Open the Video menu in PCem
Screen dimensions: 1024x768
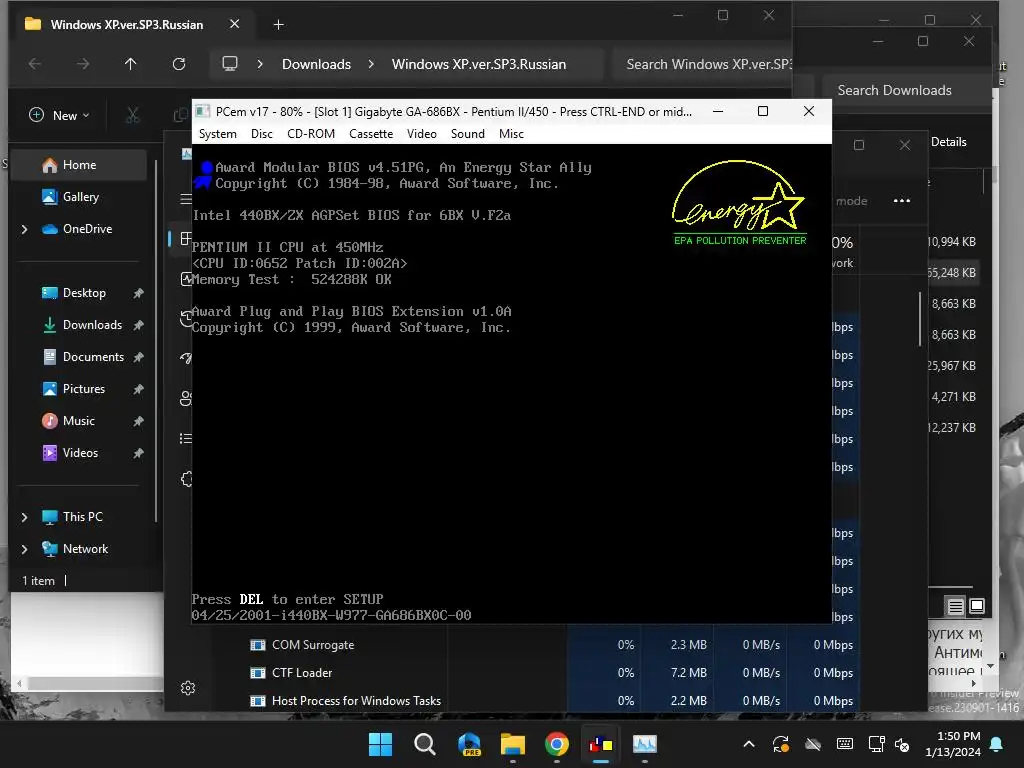pyautogui.click(x=422, y=134)
